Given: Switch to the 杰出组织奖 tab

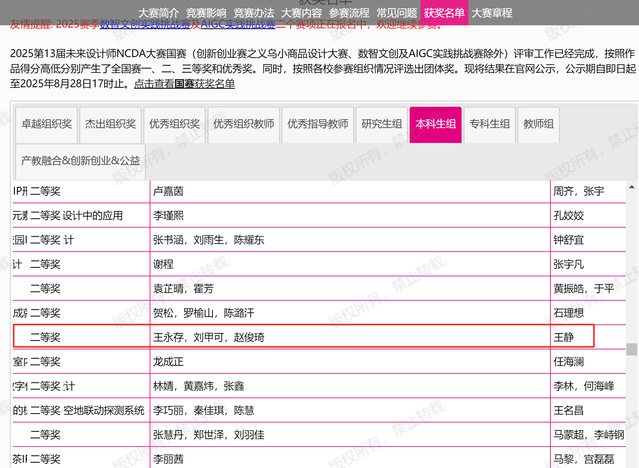Looking at the screenshot, I should [109, 125].
